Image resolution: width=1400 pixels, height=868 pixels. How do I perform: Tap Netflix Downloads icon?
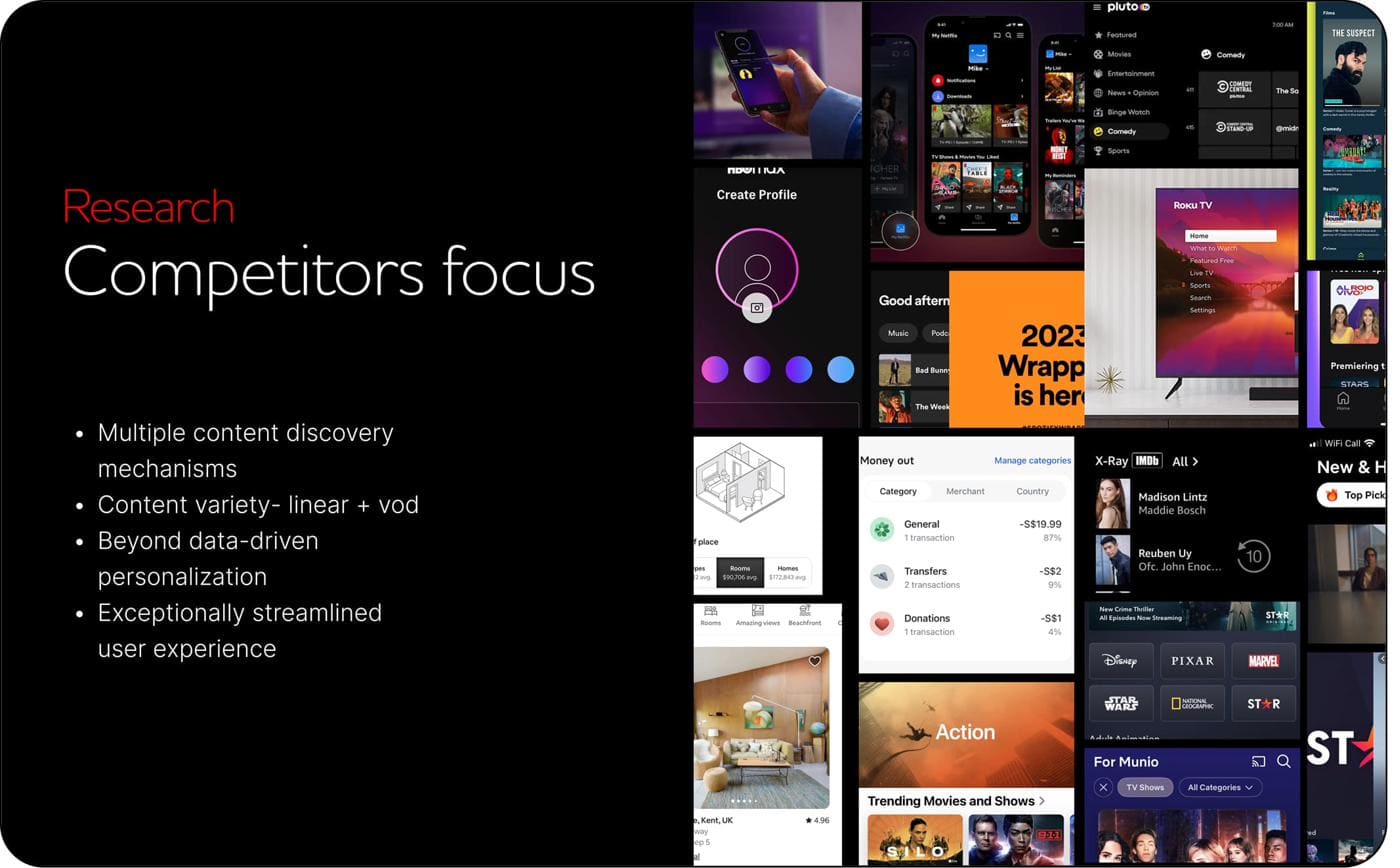938,96
